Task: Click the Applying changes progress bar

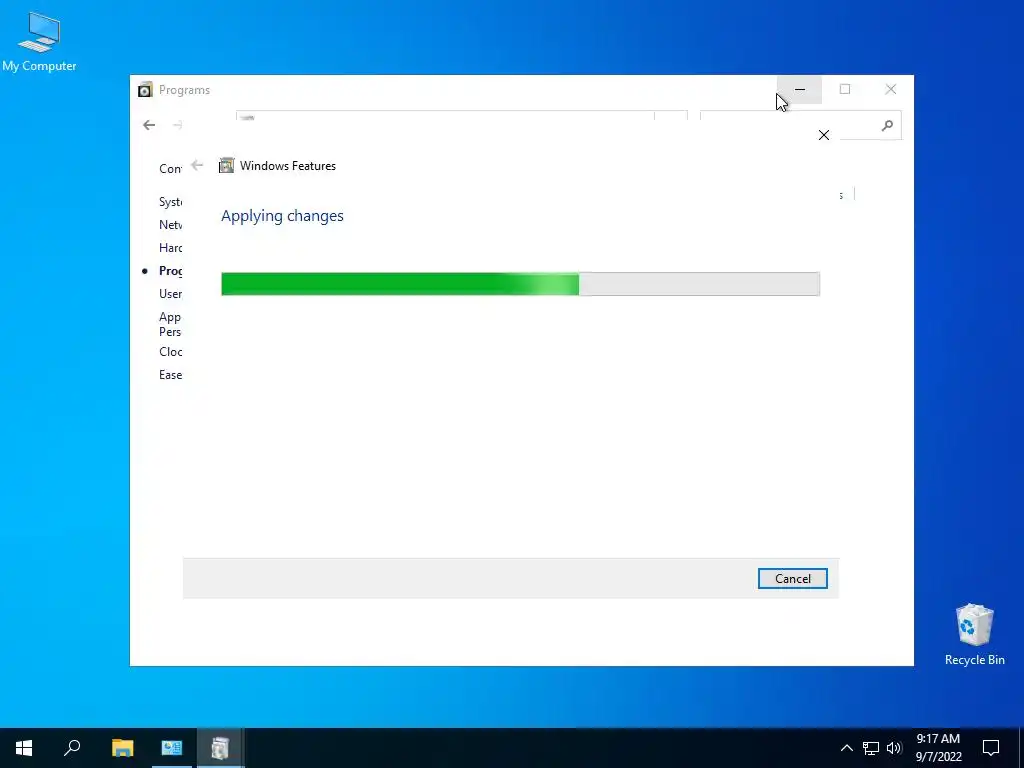Action: click(520, 284)
